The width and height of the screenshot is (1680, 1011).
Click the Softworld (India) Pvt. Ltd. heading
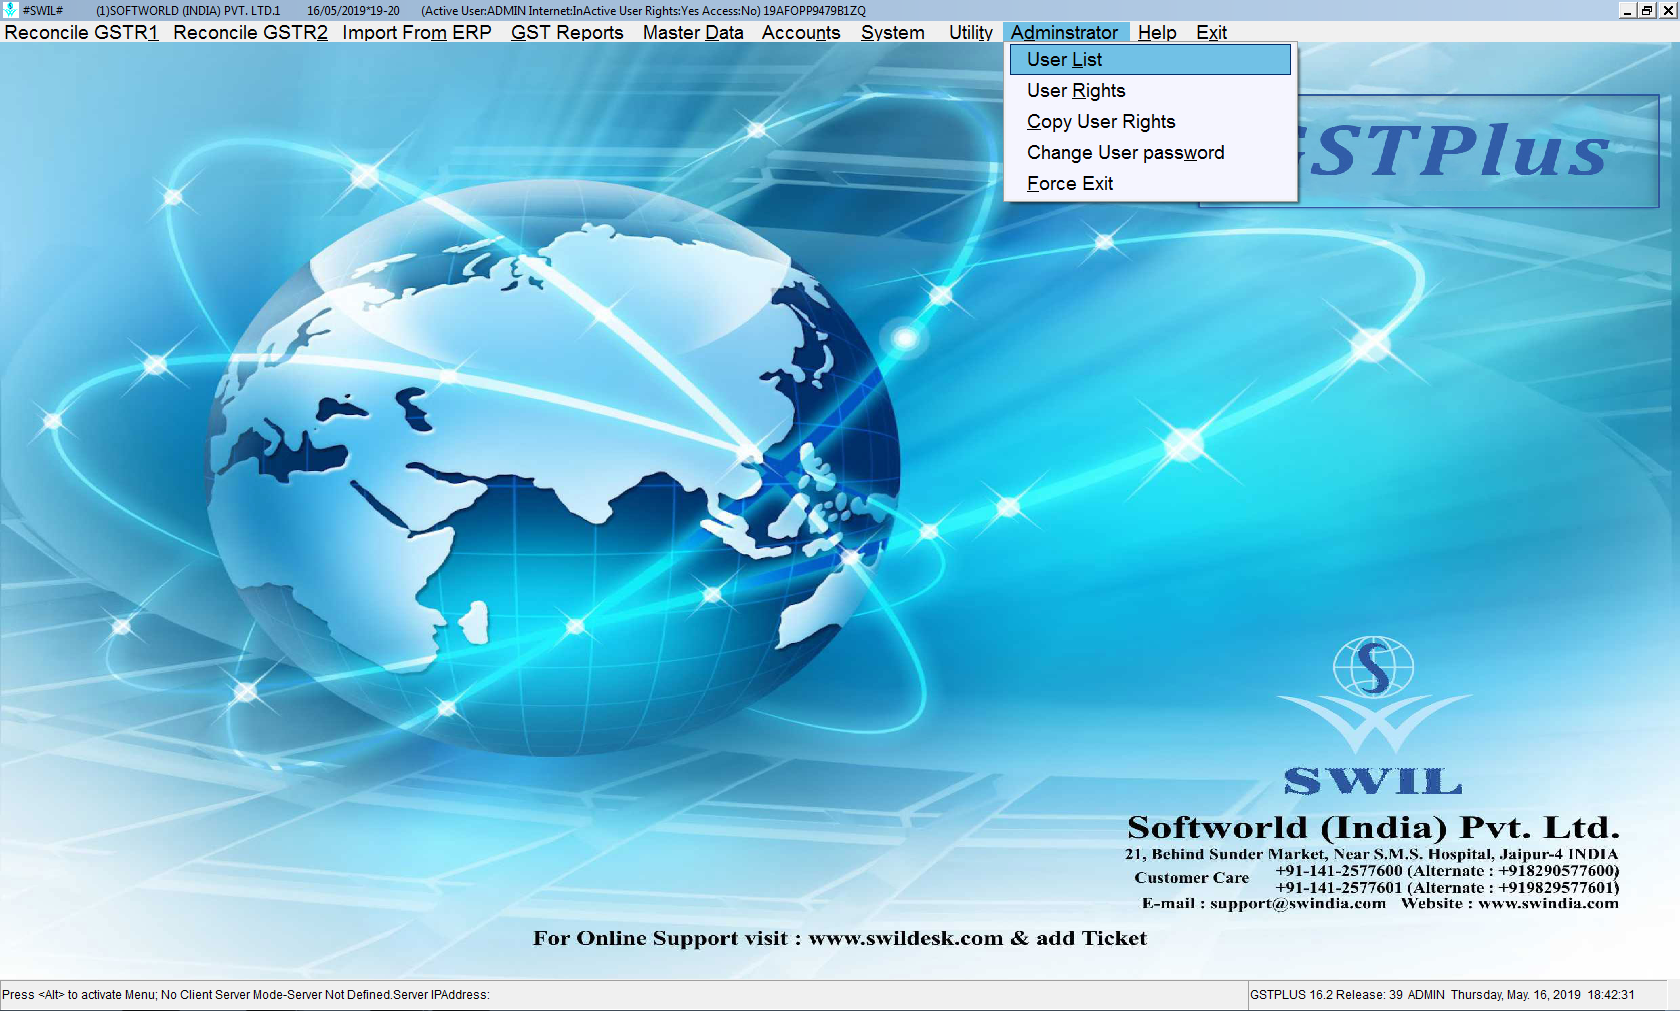pyautogui.click(x=1373, y=827)
